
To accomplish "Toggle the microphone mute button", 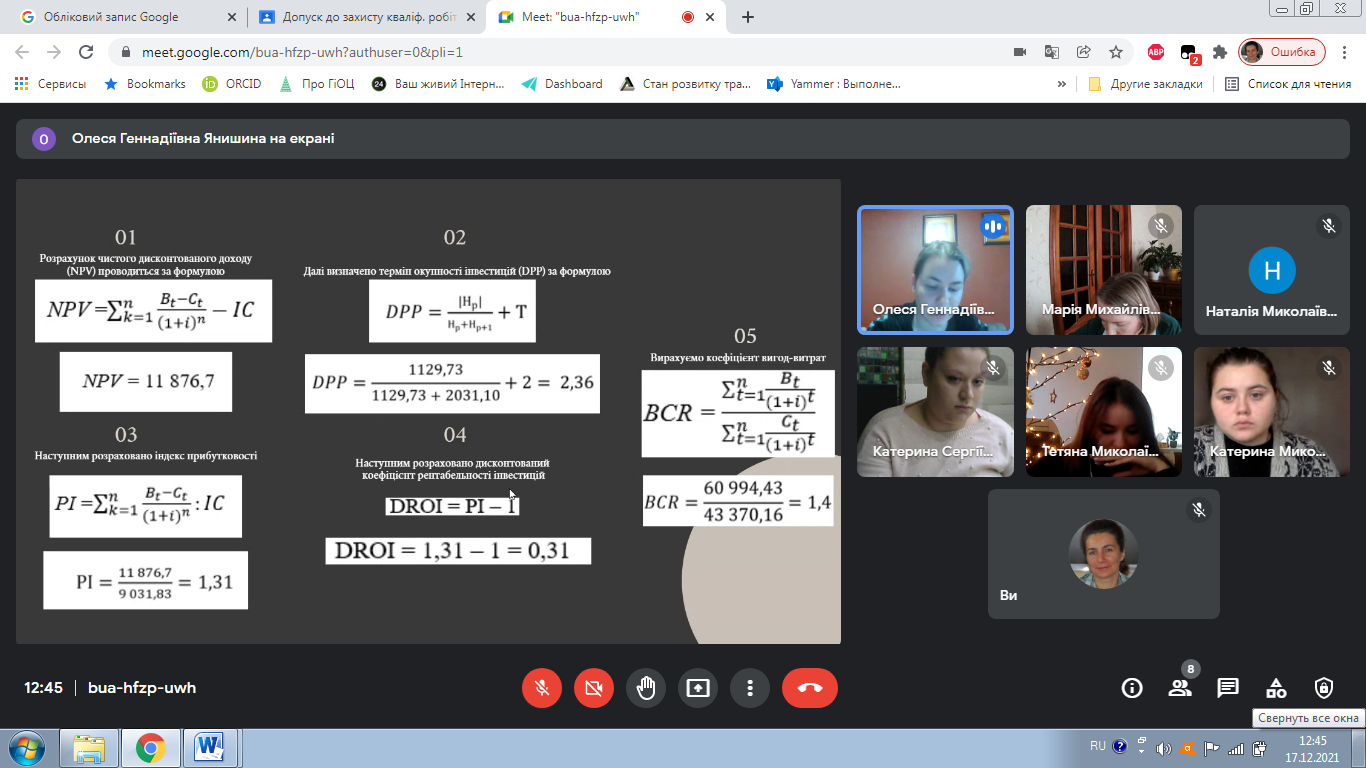I will [542, 688].
